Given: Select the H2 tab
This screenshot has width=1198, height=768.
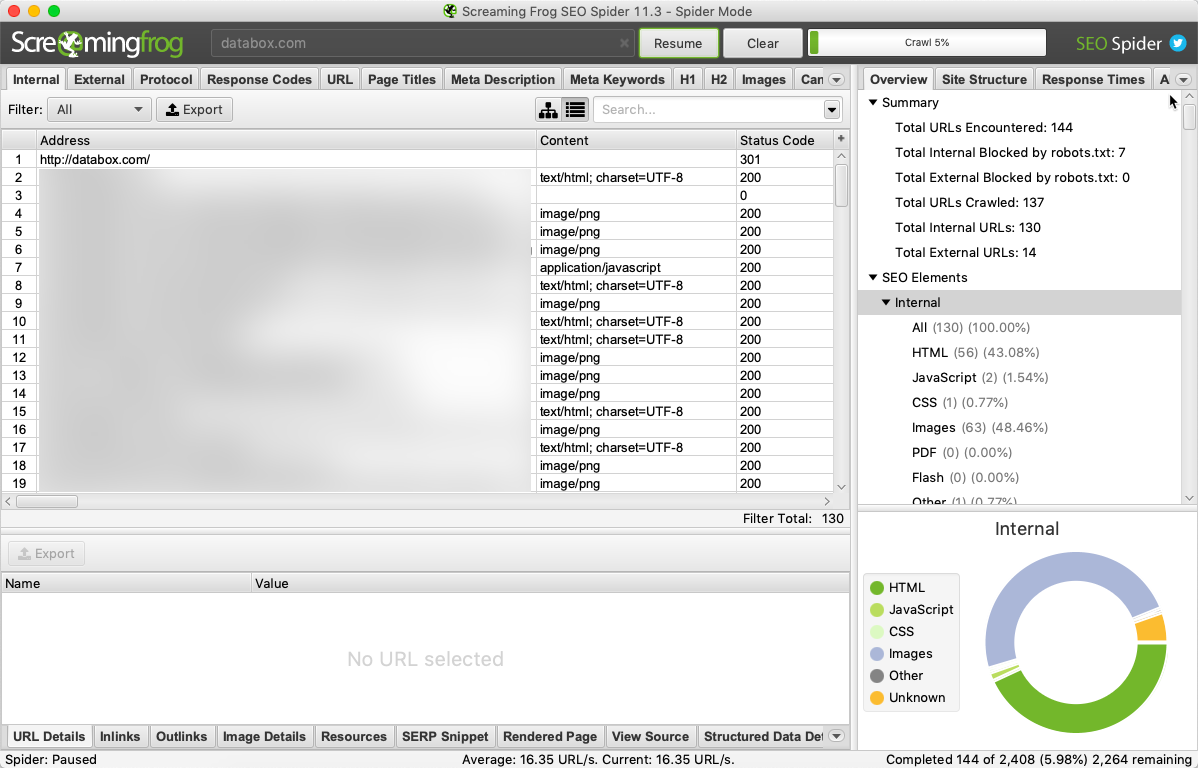Looking at the screenshot, I should pyautogui.click(x=719, y=79).
